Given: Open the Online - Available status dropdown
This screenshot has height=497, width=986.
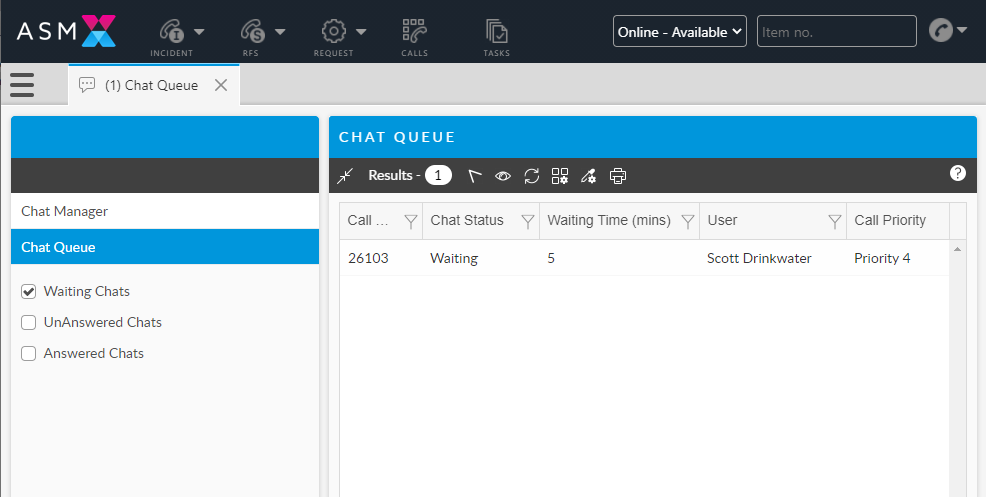Looking at the screenshot, I should (680, 32).
